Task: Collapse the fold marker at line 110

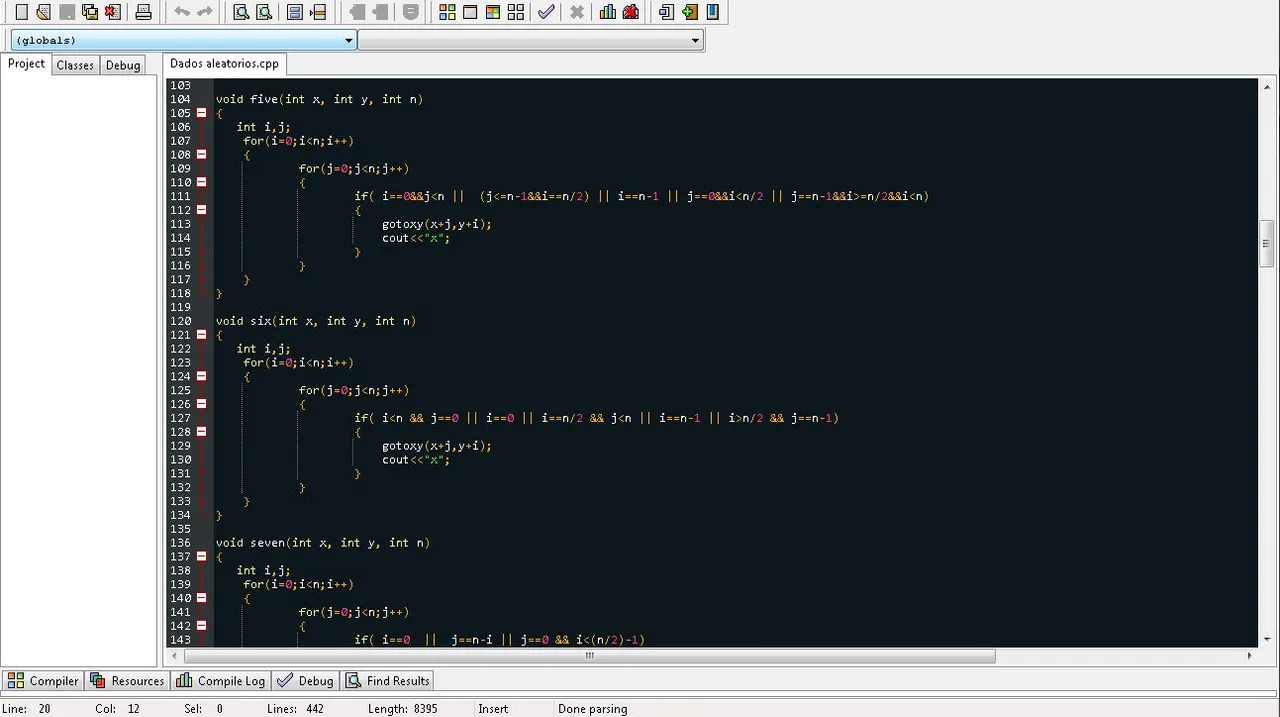Action: (x=201, y=182)
